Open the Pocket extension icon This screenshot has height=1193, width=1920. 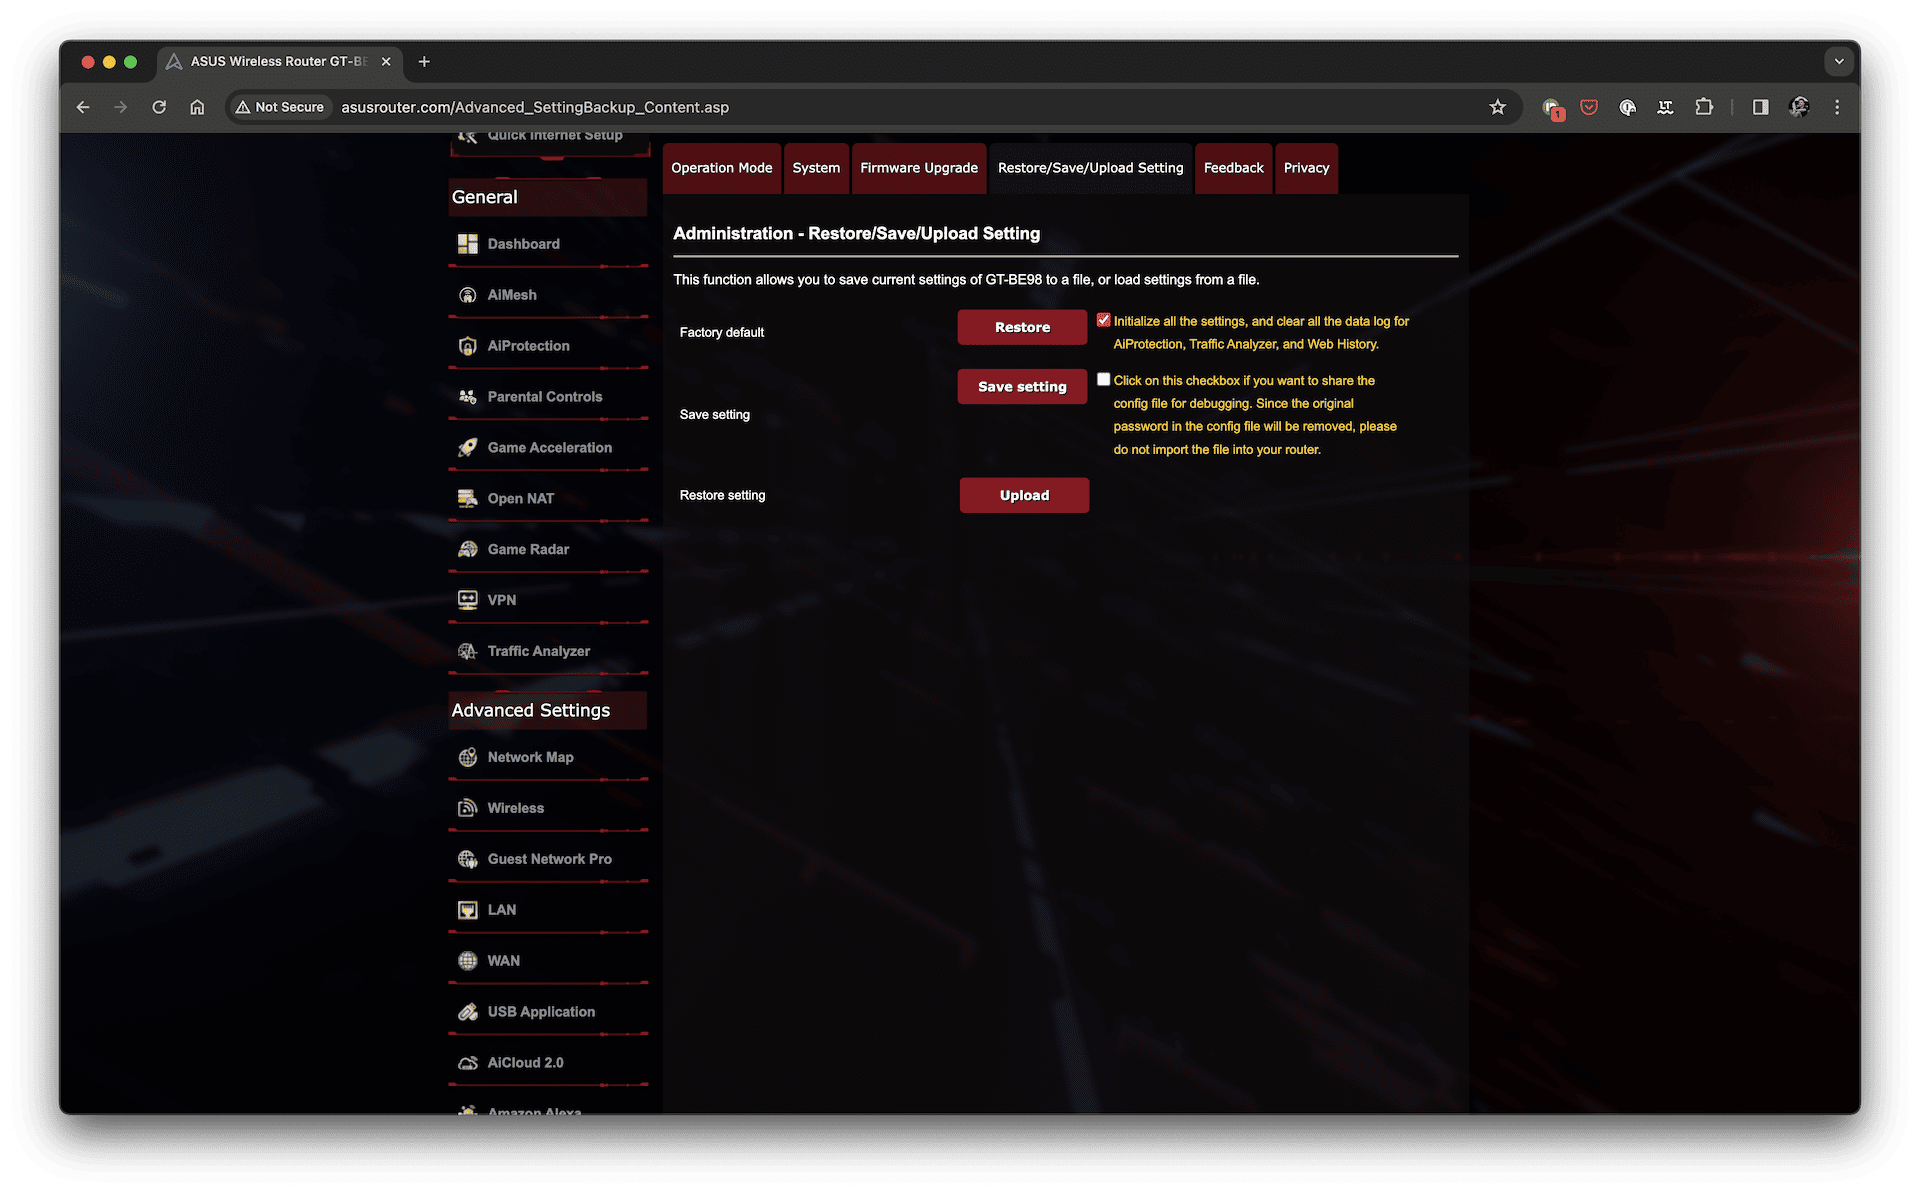[x=1589, y=107]
